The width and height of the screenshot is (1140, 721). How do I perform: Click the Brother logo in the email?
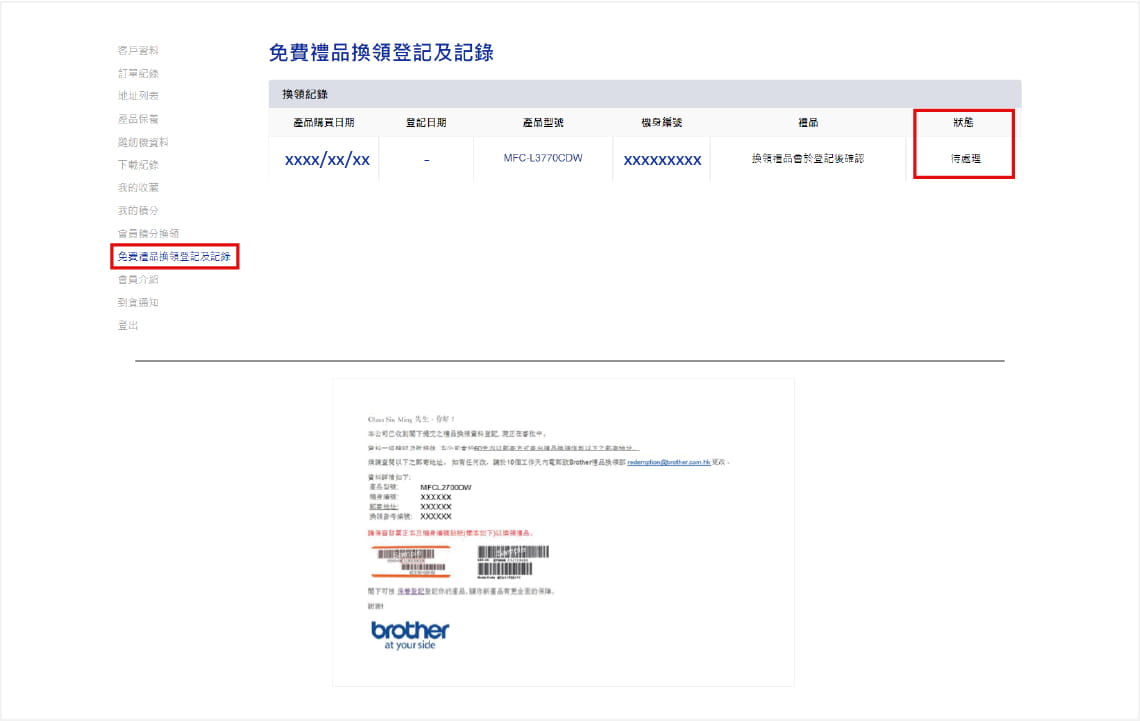pyautogui.click(x=410, y=635)
